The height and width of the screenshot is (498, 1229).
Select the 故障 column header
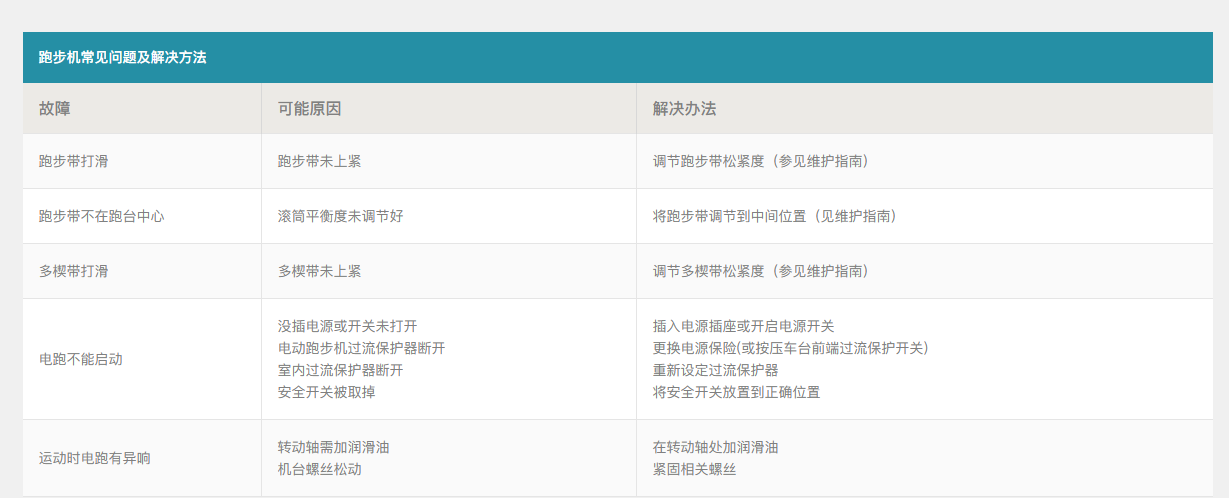(55, 109)
